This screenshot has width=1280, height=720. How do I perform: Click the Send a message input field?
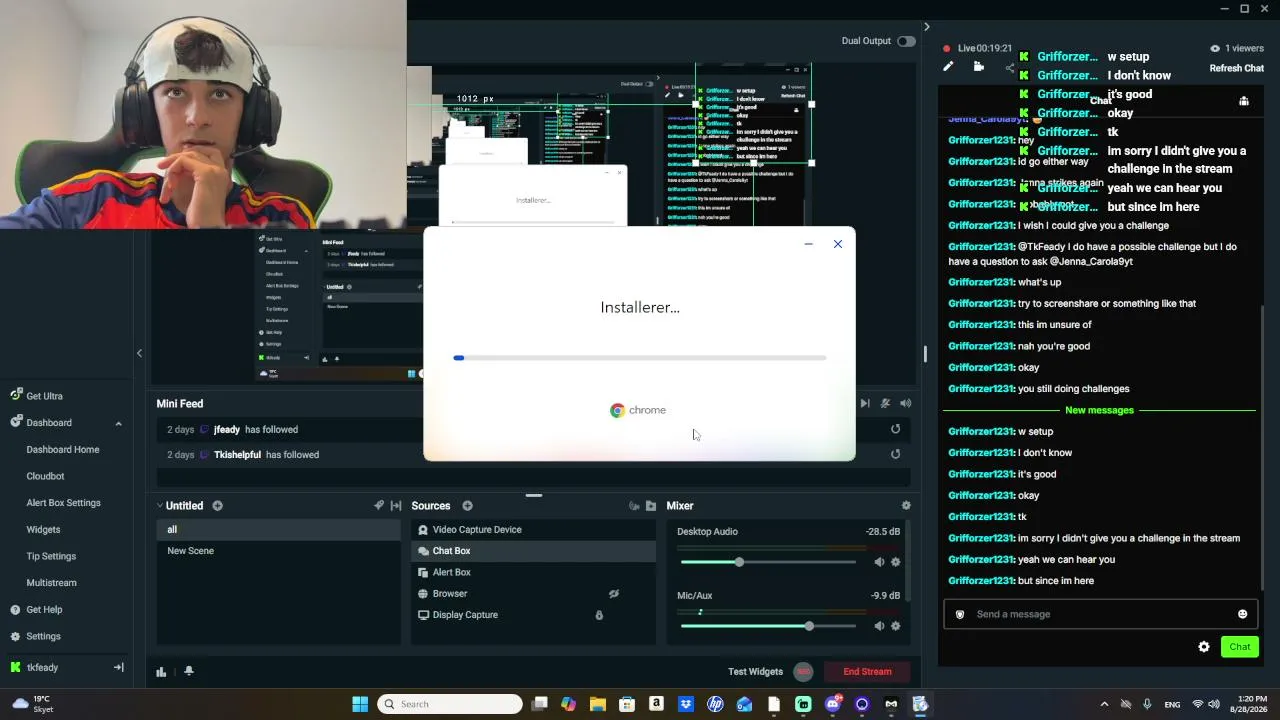click(1099, 614)
